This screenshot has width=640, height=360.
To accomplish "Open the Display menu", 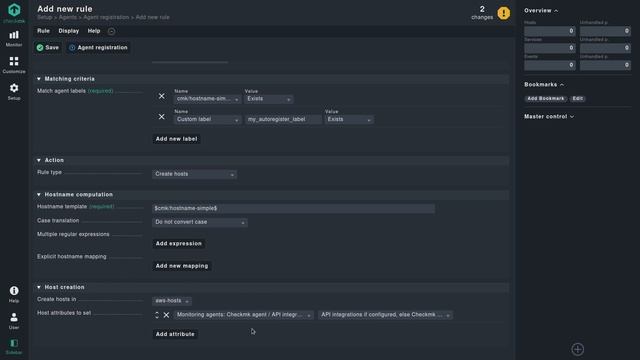I will tap(69, 31).
